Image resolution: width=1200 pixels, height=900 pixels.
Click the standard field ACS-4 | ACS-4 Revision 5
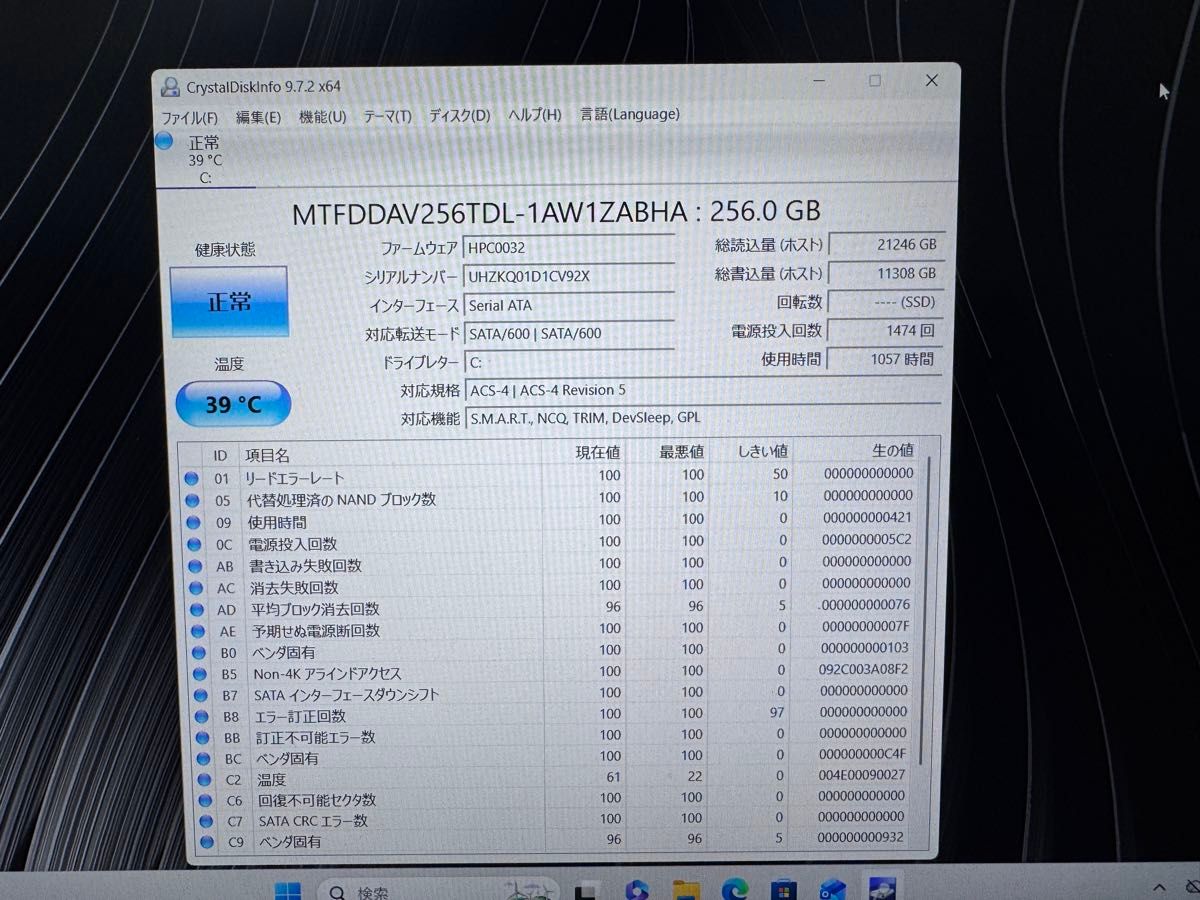[702, 390]
